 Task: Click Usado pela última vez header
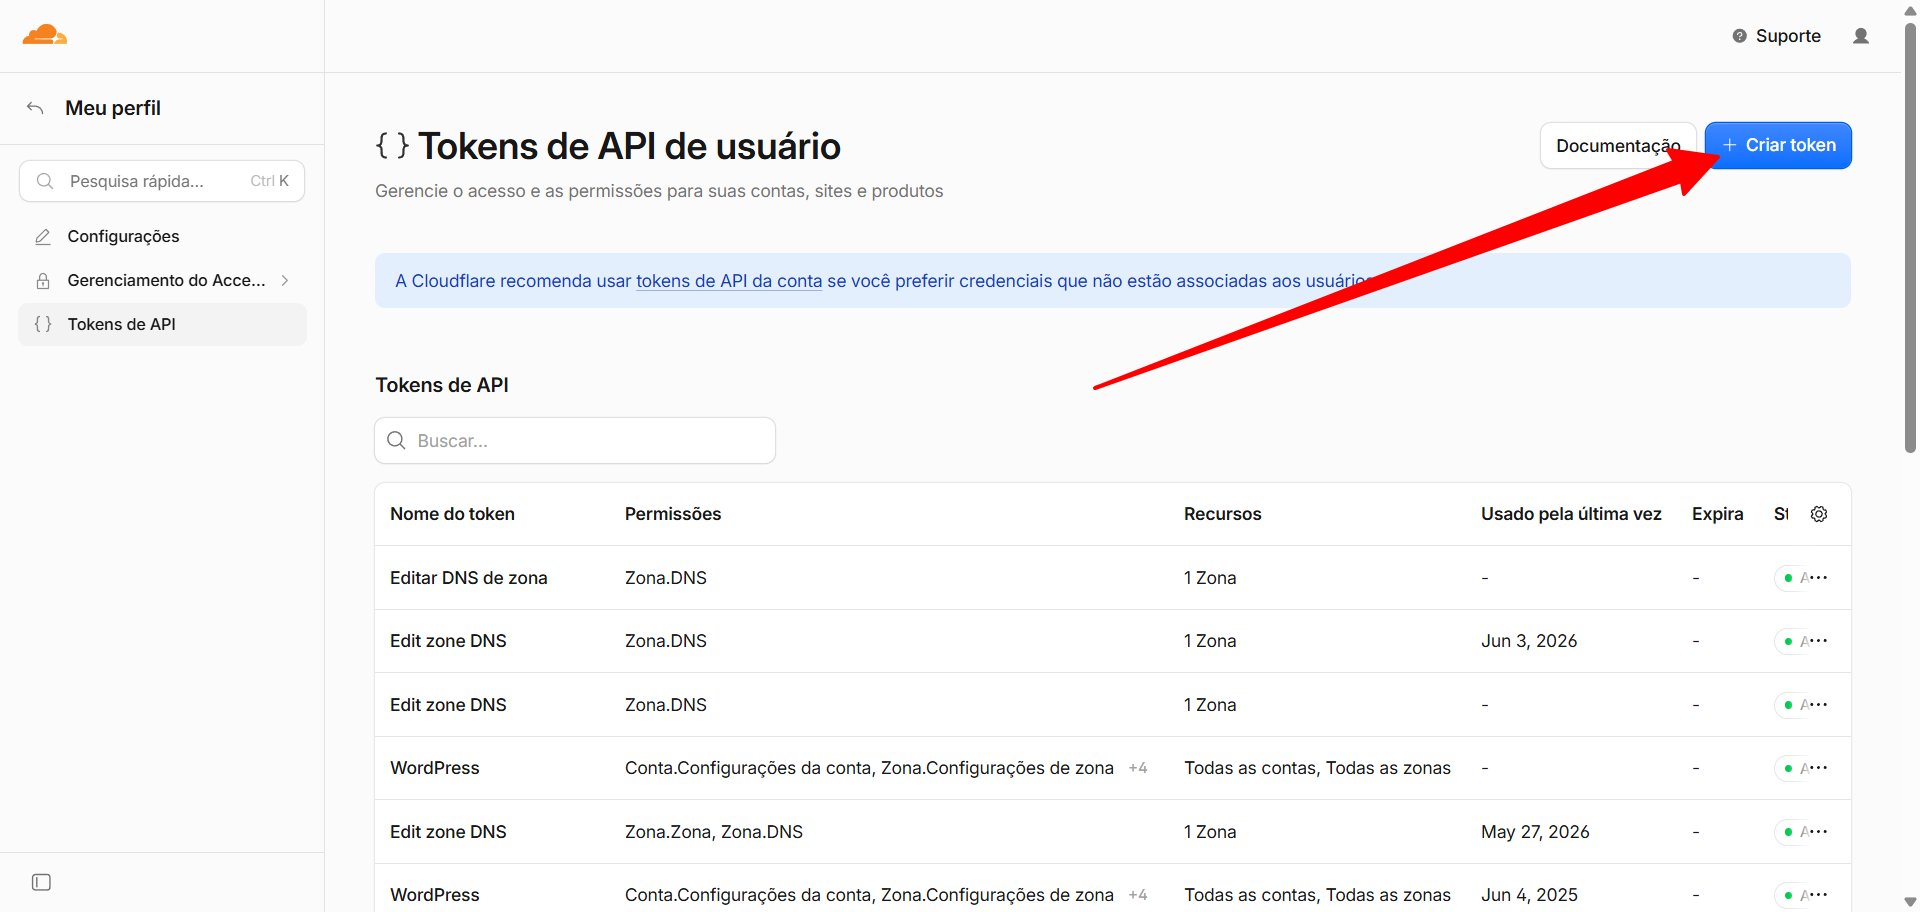click(x=1571, y=514)
